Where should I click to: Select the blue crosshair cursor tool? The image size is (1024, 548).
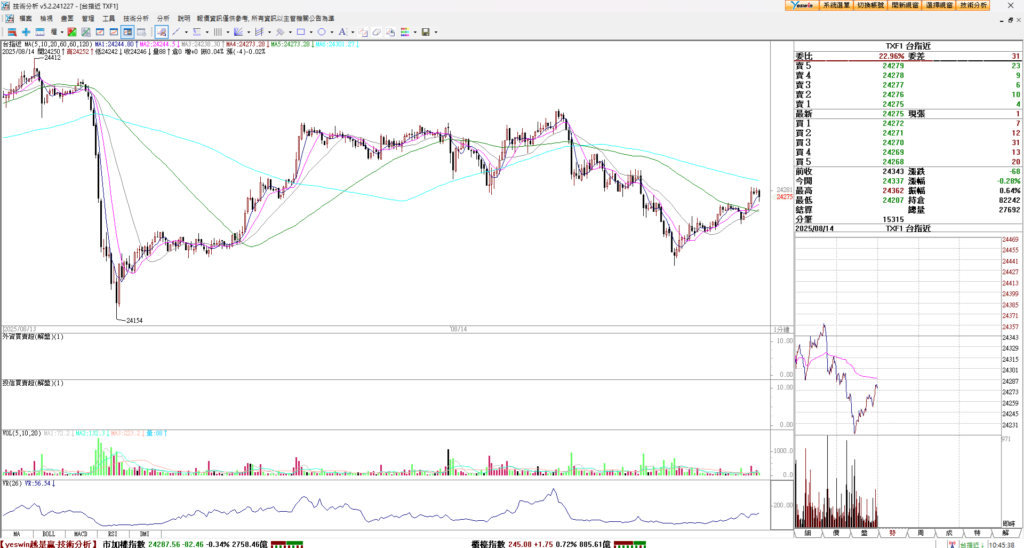(26, 32)
